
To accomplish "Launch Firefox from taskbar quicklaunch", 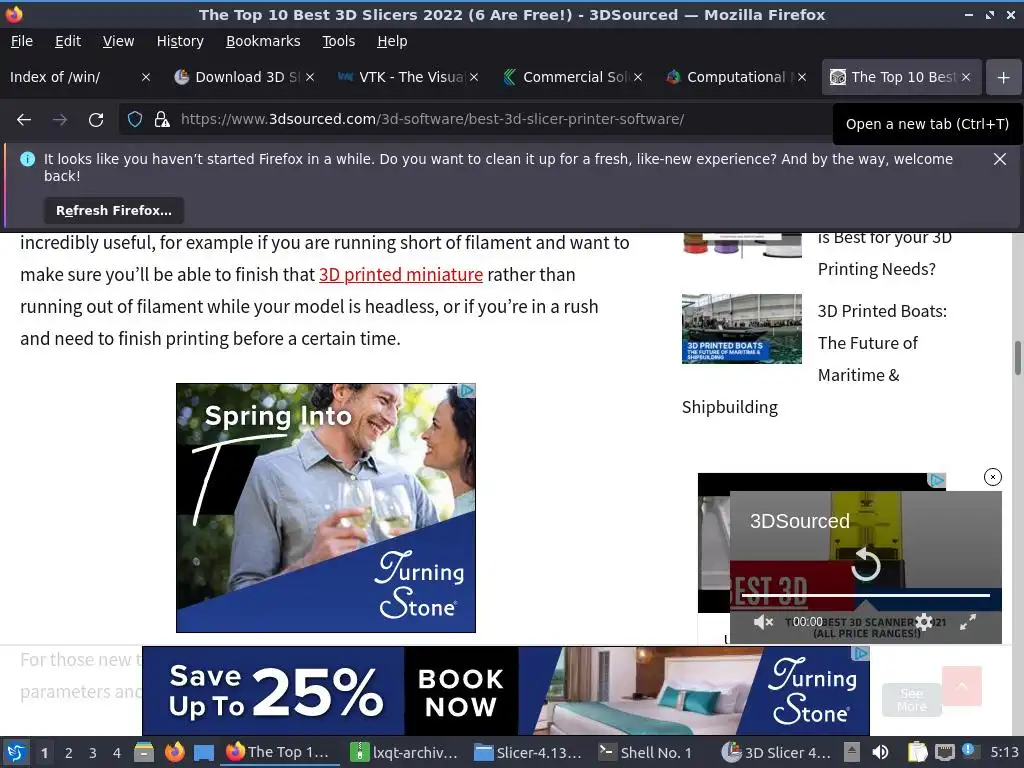I will click(174, 752).
